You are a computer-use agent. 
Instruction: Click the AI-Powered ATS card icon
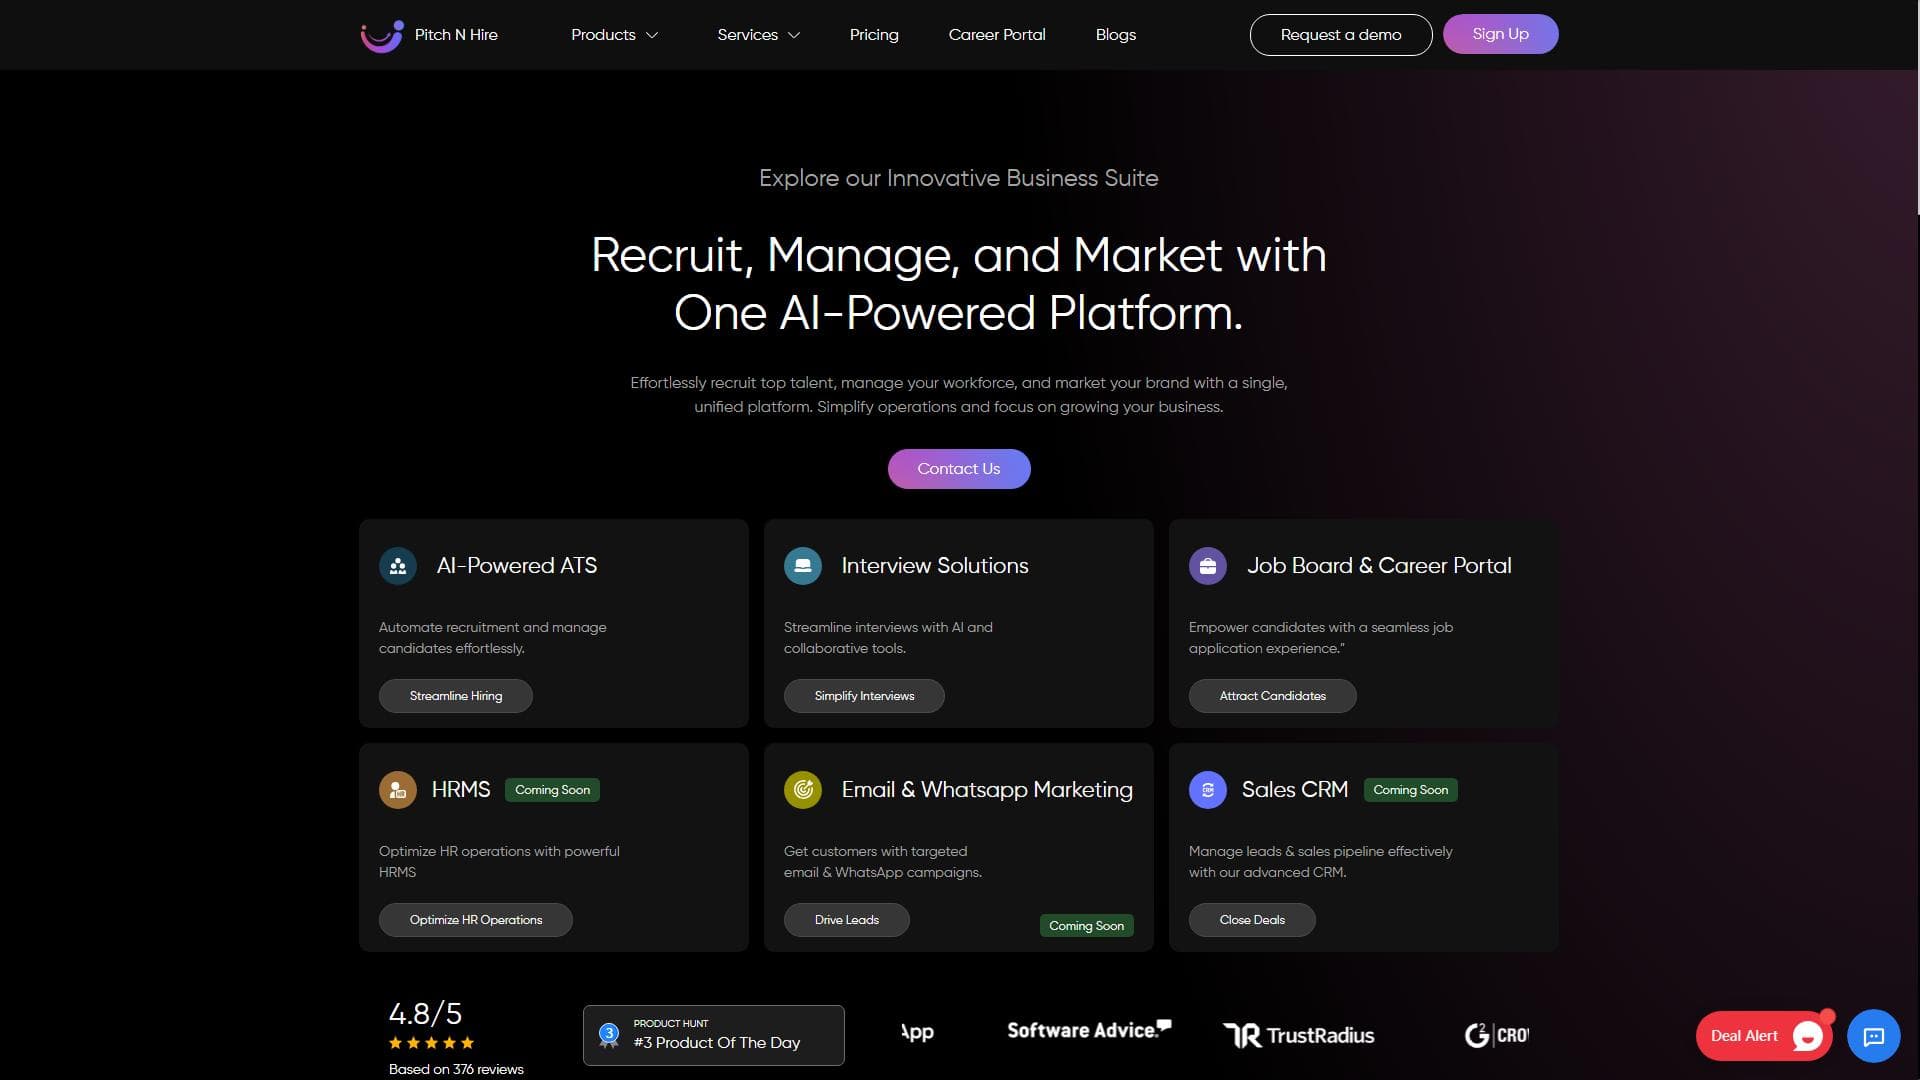click(x=398, y=566)
